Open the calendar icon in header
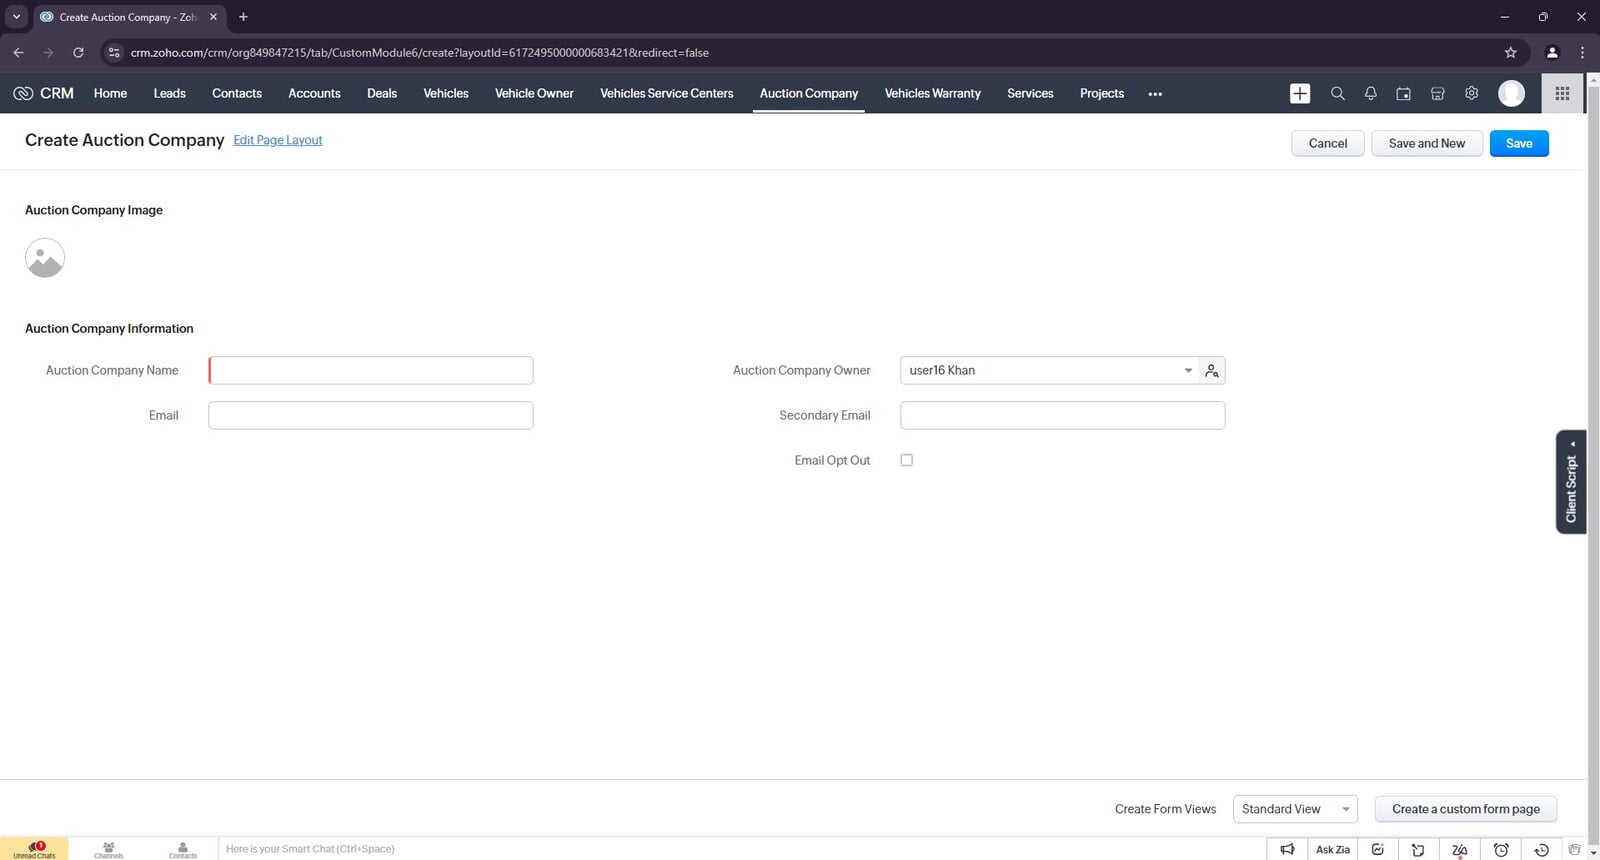This screenshot has height=860, width=1600. coord(1404,93)
